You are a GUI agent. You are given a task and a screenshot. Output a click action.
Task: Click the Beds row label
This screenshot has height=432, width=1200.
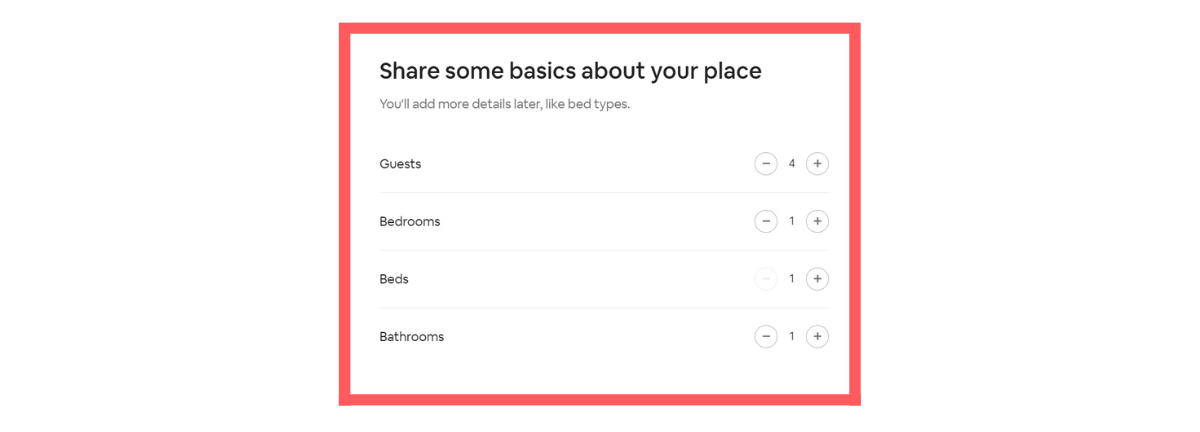pyautogui.click(x=394, y=279)
